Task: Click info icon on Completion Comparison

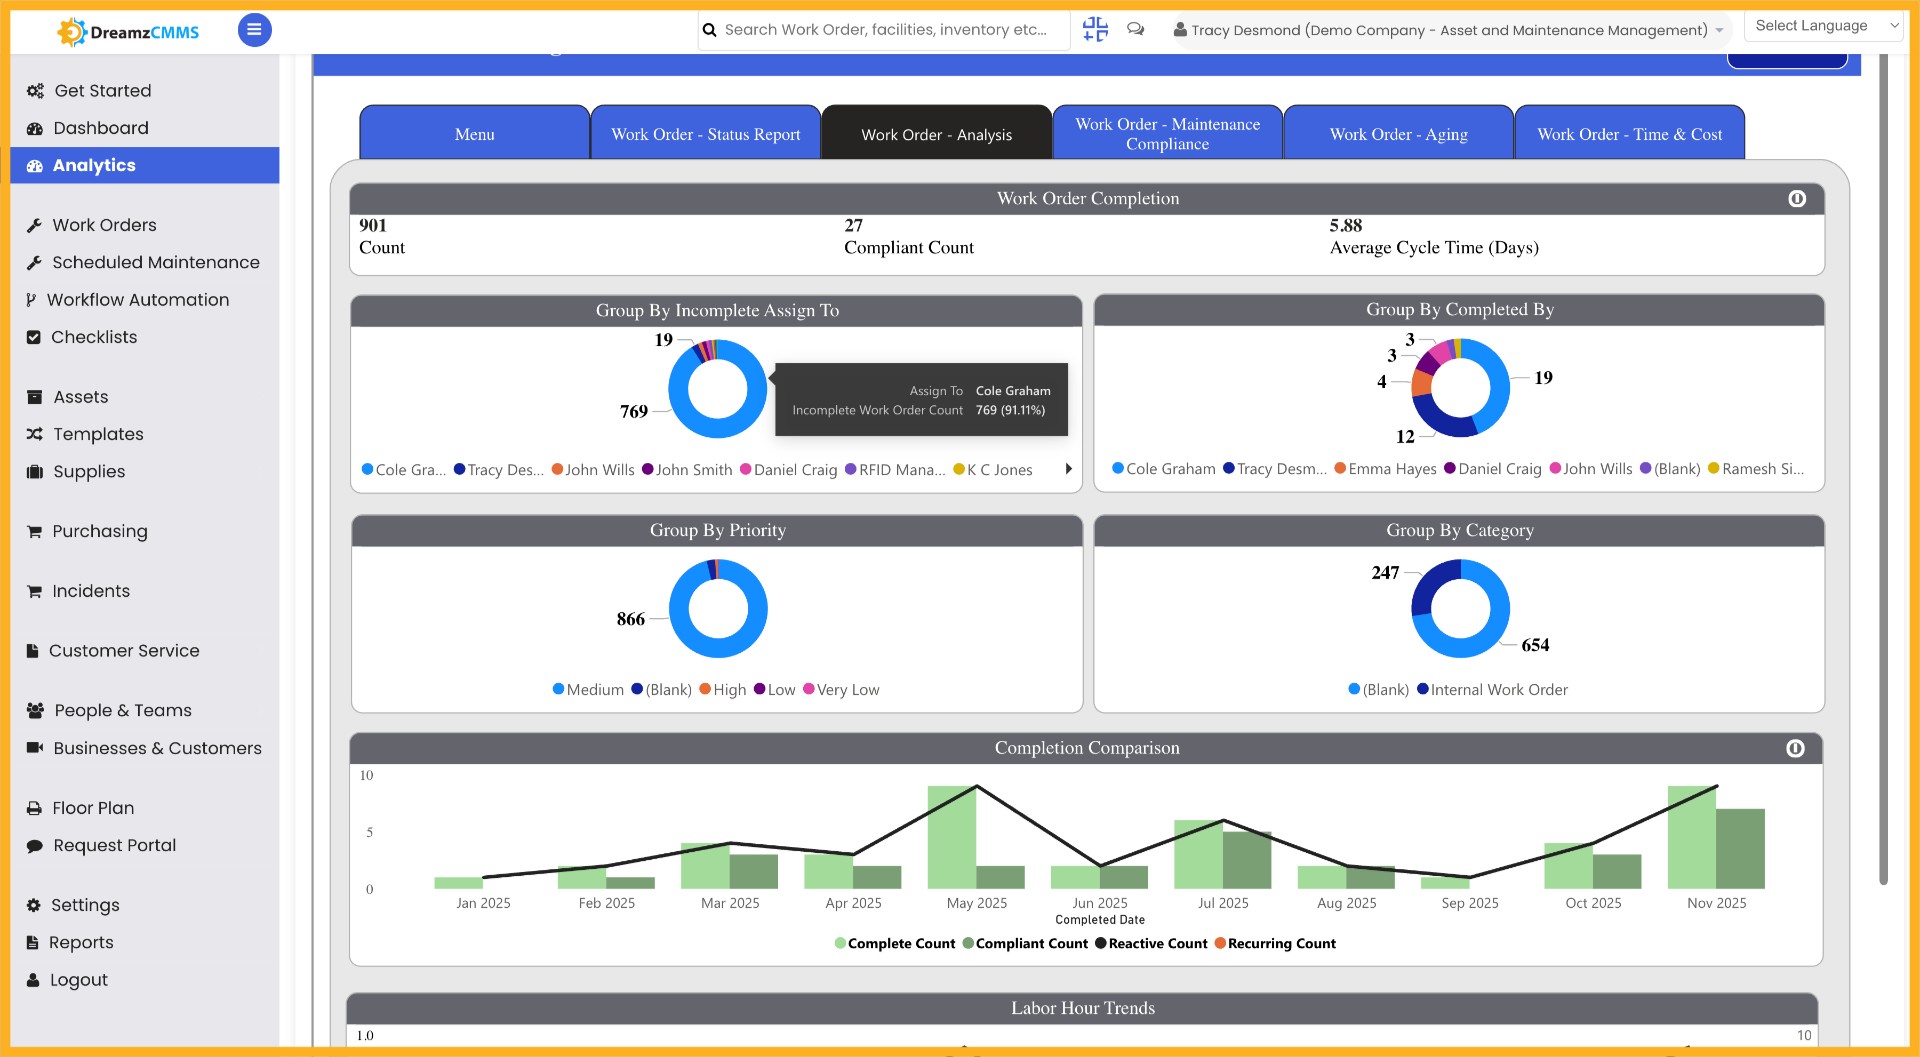Action: [1796, 748]
